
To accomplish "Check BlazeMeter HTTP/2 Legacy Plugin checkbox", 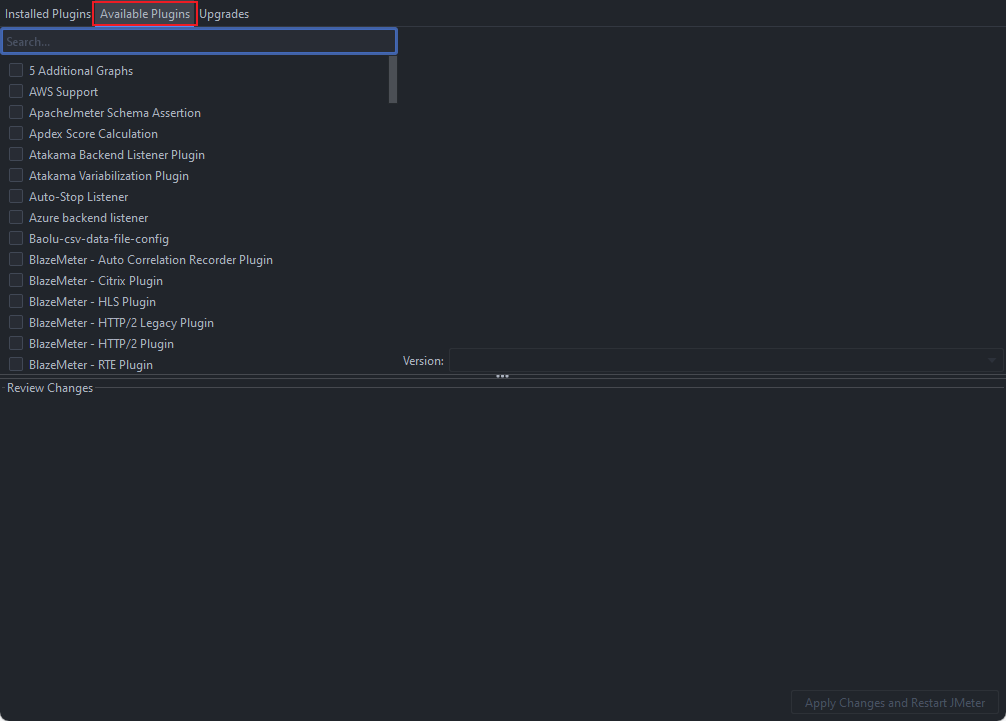I will (x=16, y=322).
